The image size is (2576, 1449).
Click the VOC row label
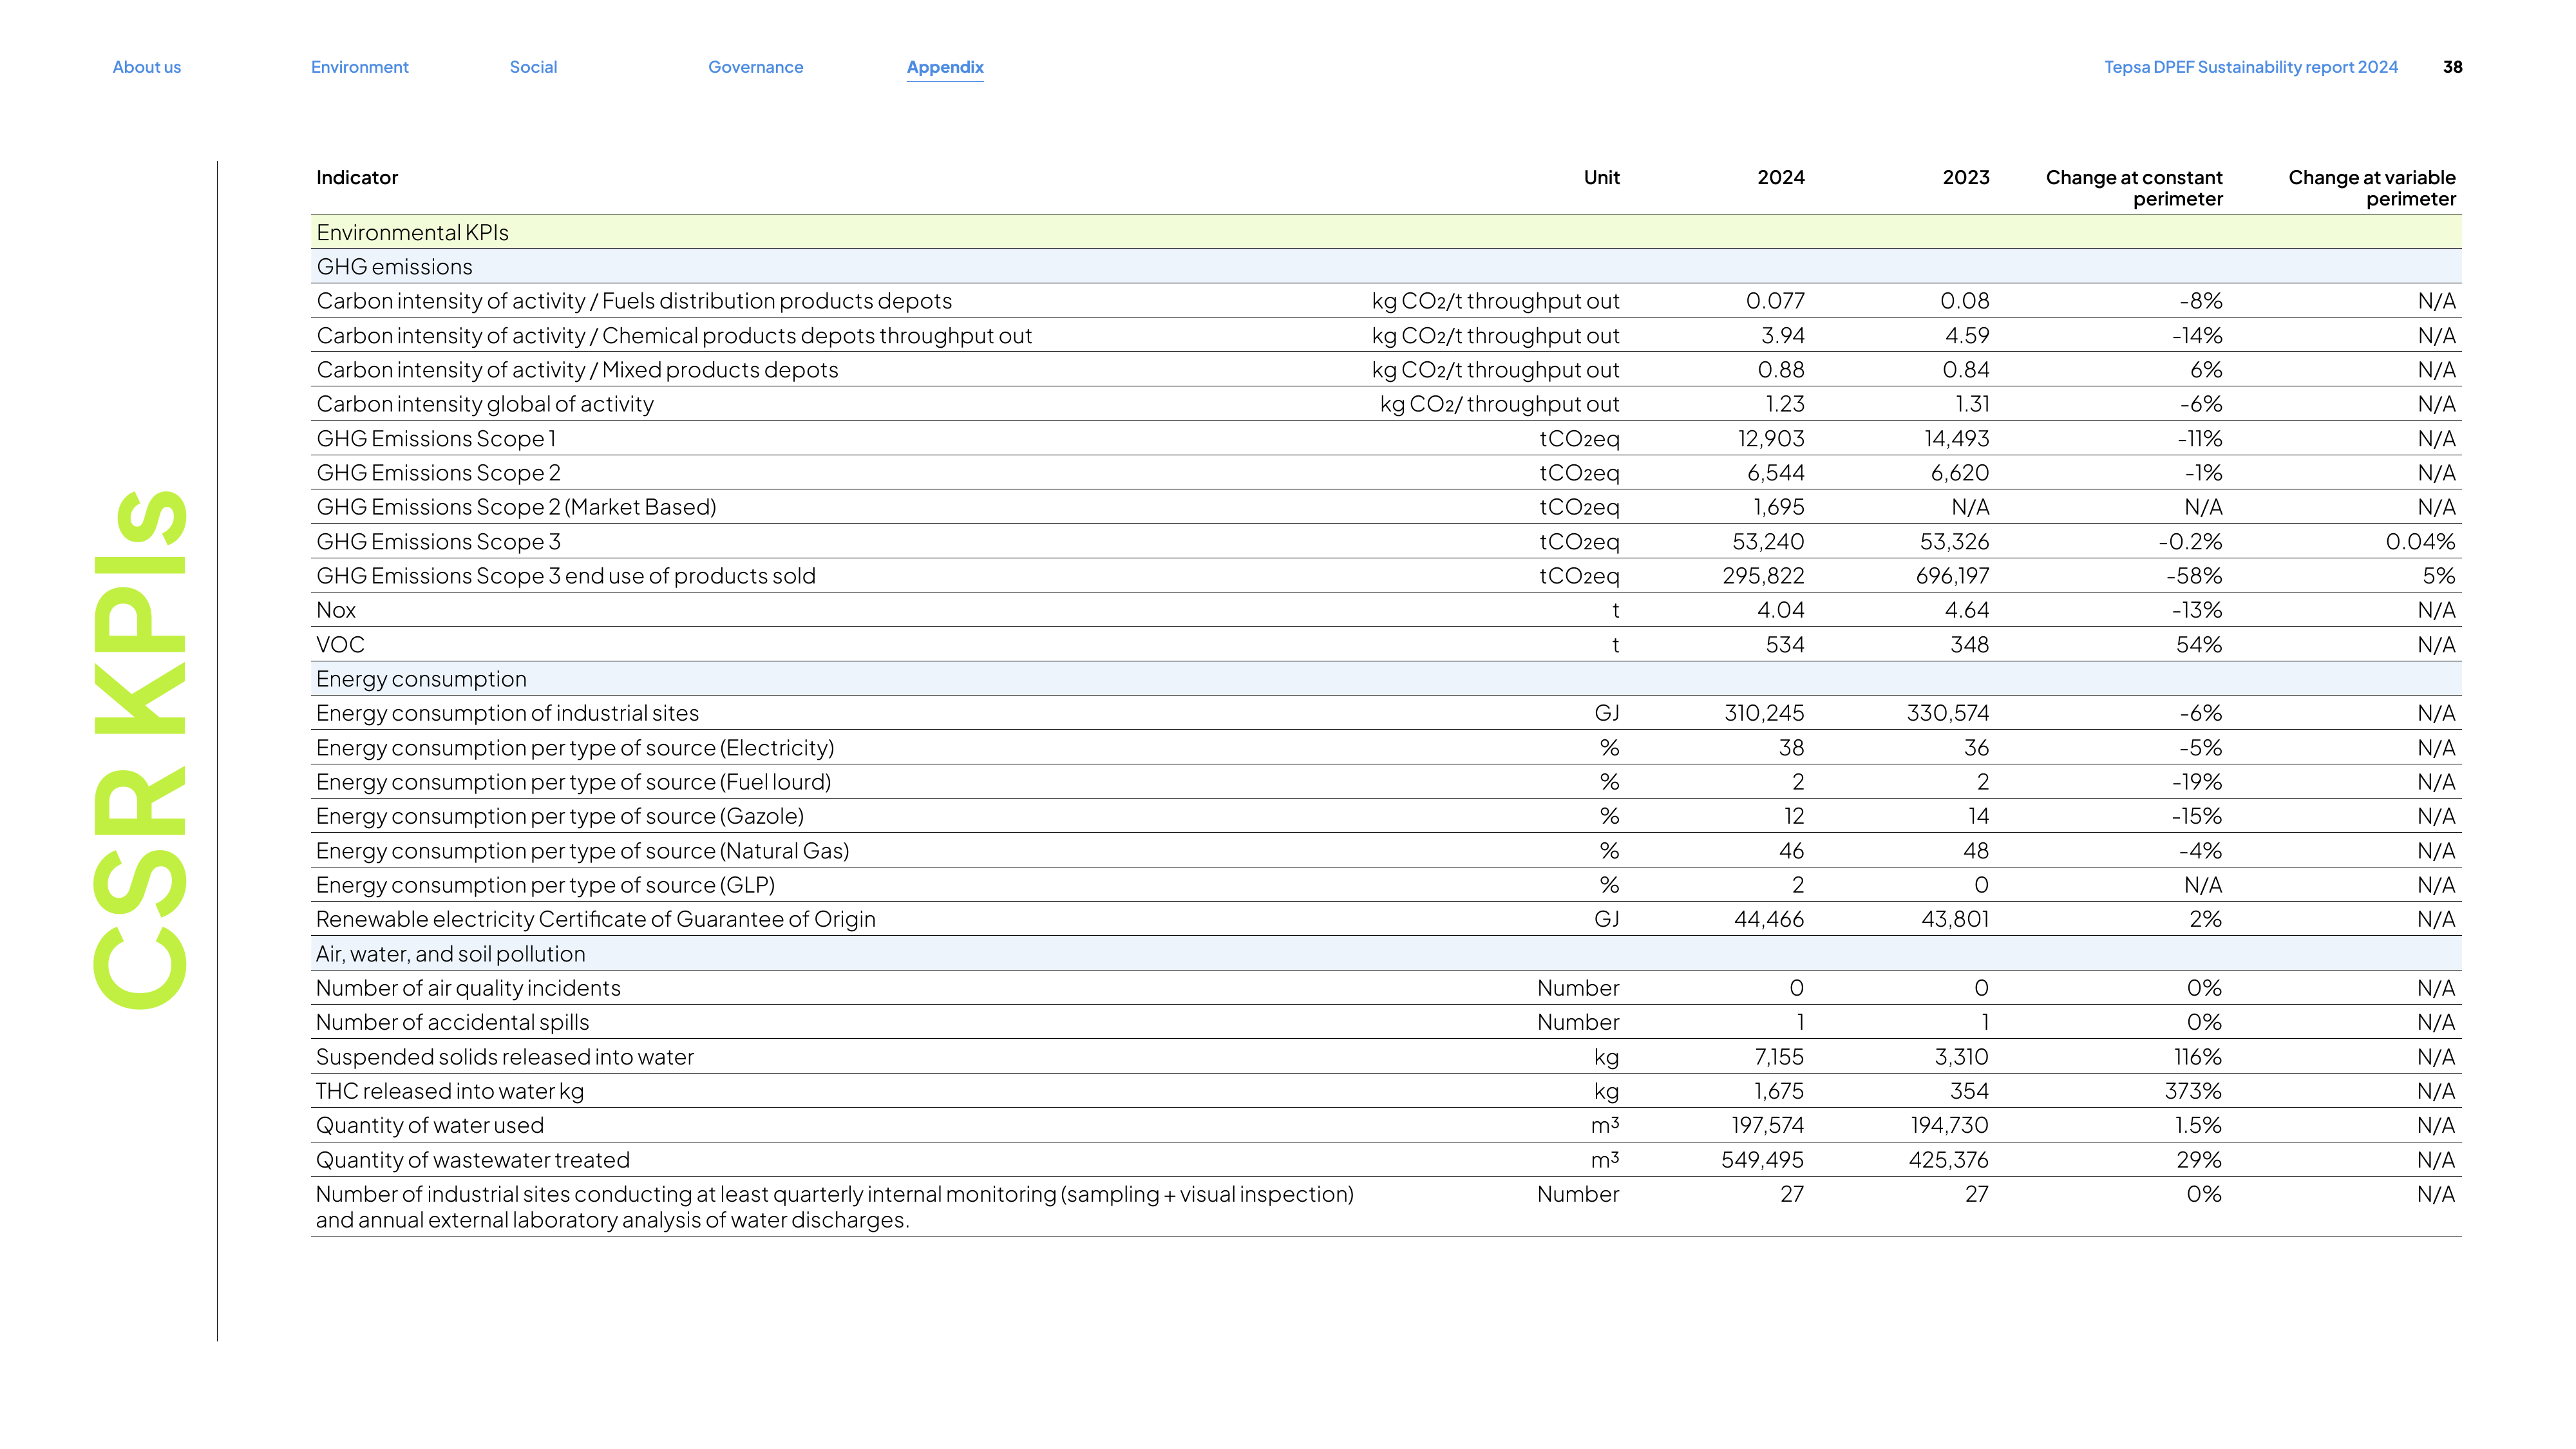(x=340, y=645)
